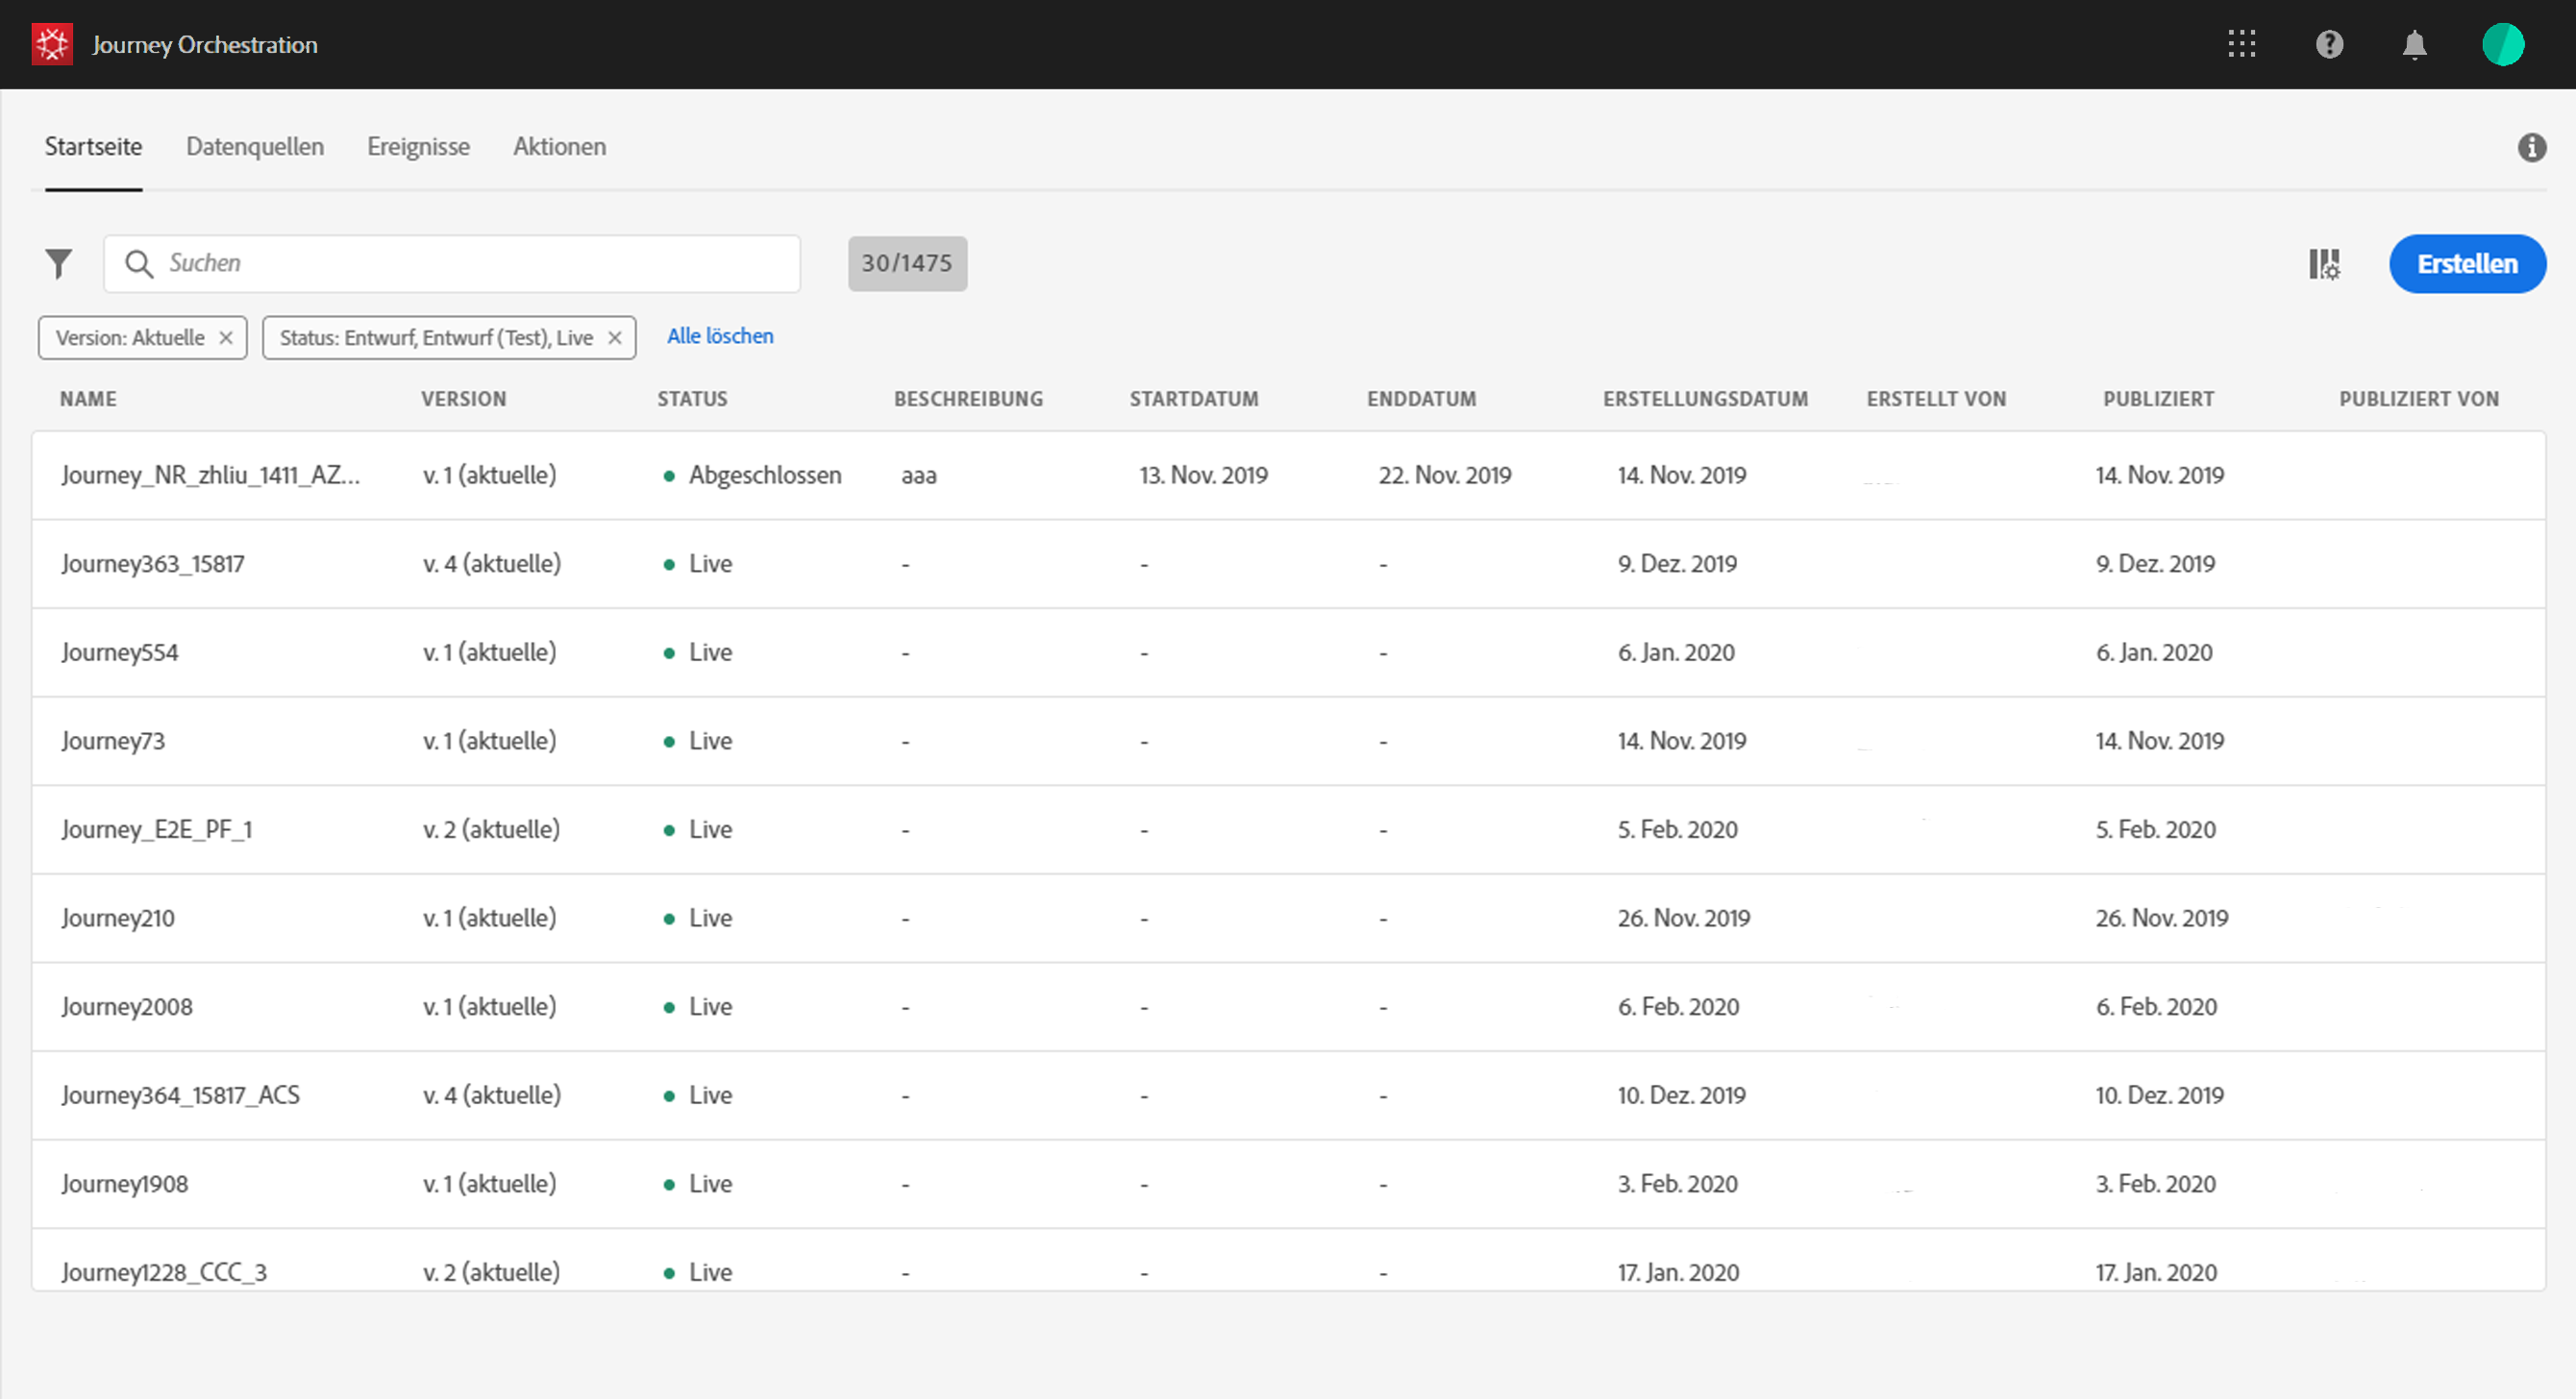Remove the Version: Aktuelle filter tag
The height and width of the screenshot is (1399, 2576).
[226, 338]
